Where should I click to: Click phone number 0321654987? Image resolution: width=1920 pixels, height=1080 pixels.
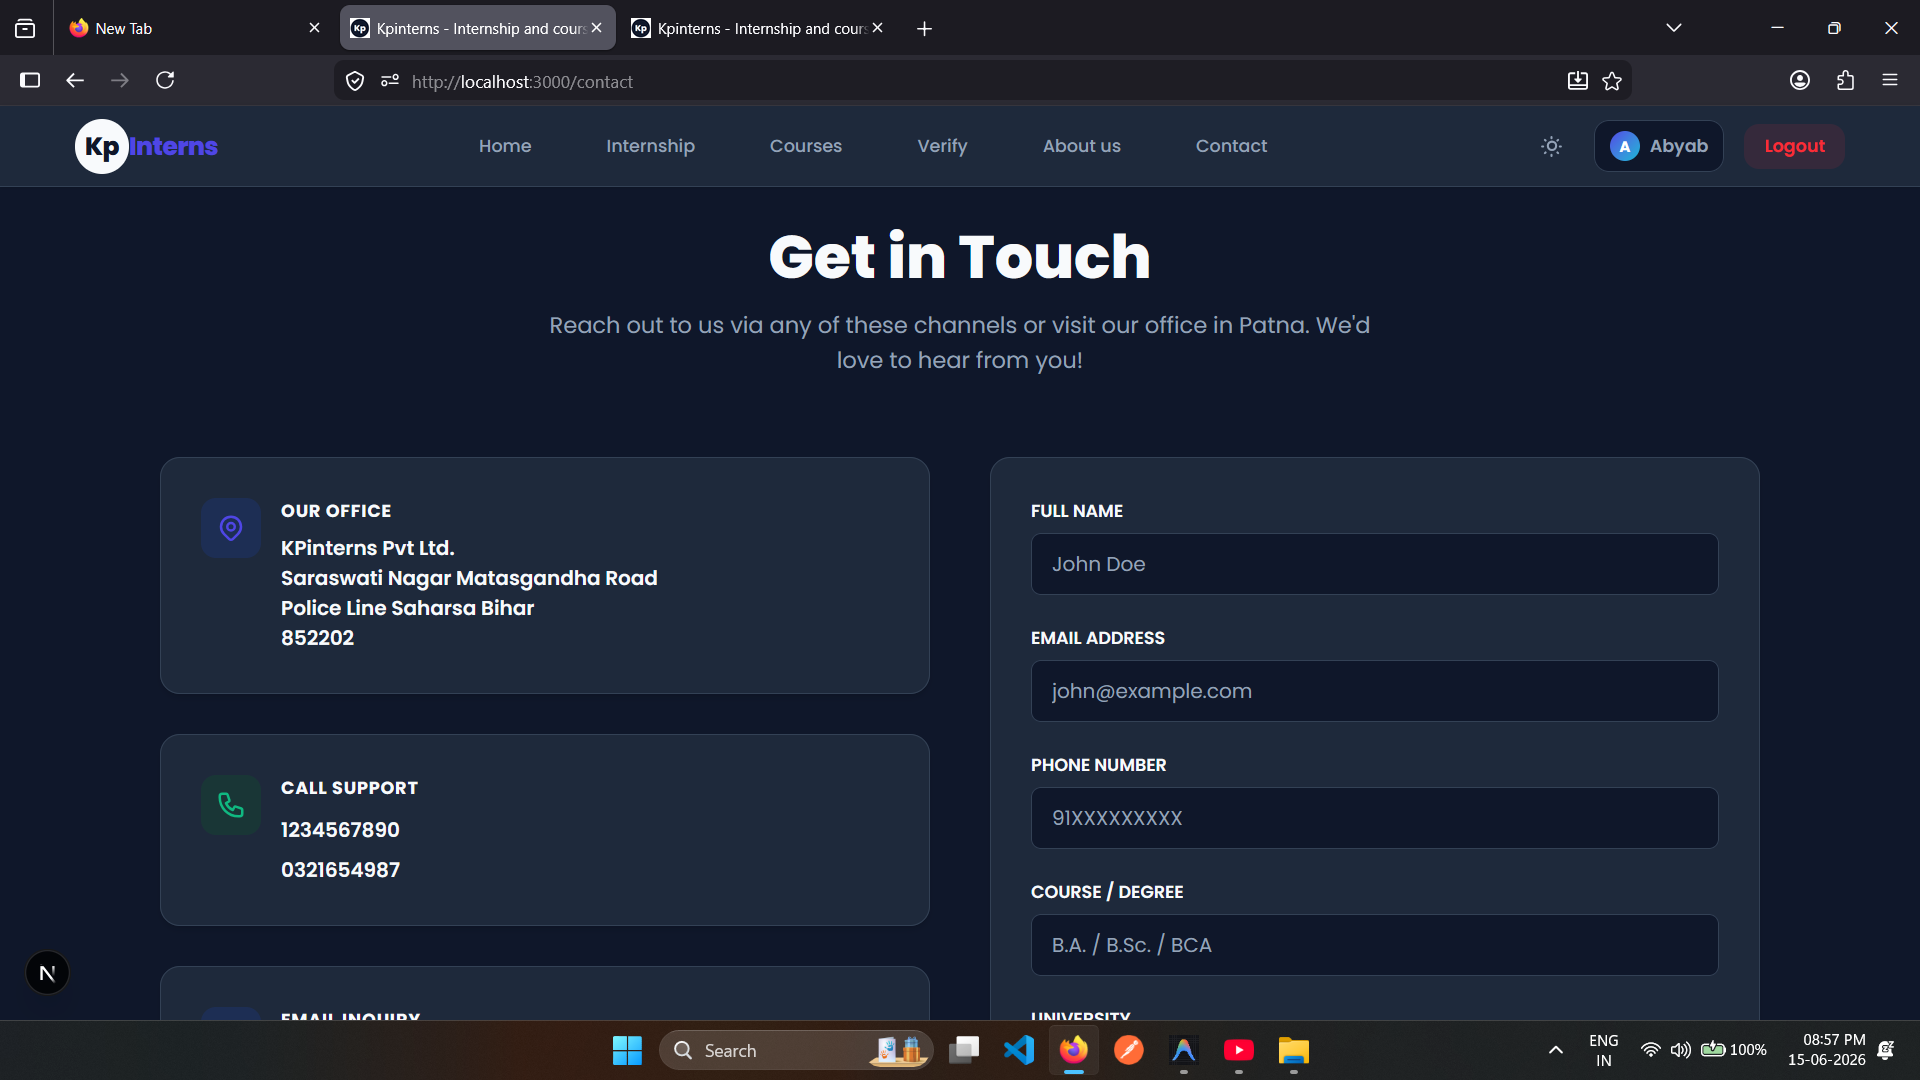click(x=340, y=870)
